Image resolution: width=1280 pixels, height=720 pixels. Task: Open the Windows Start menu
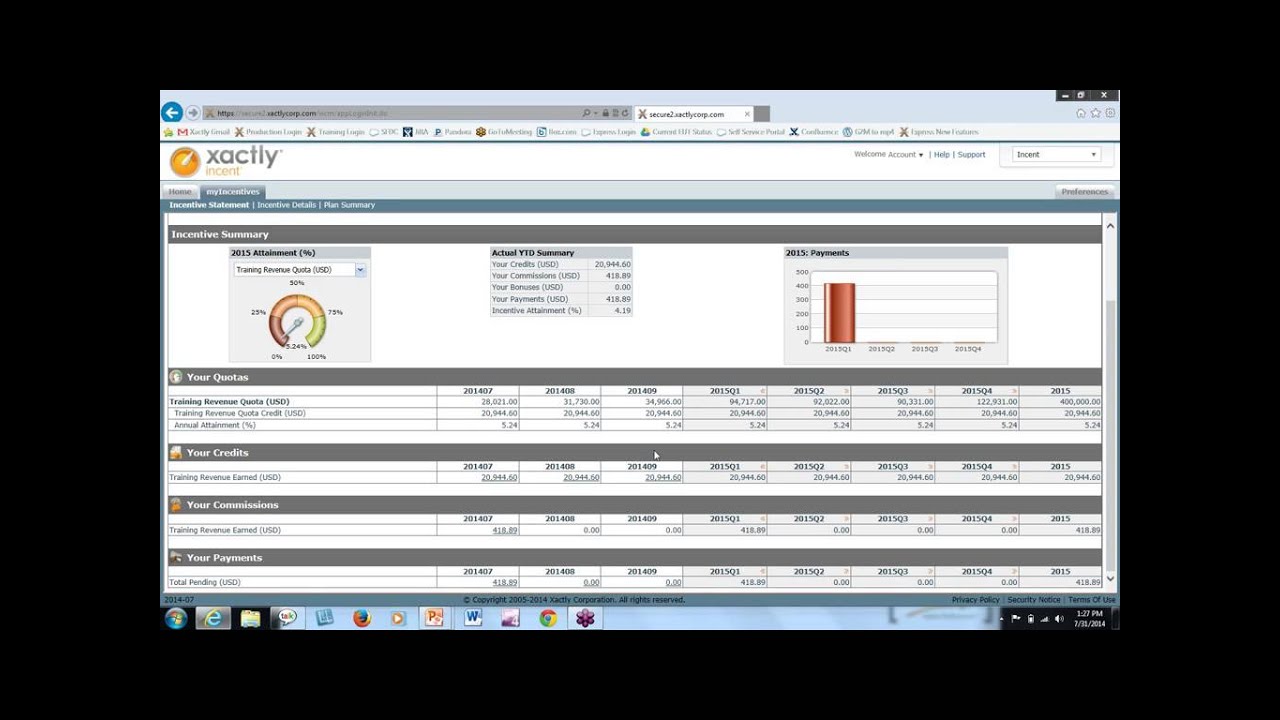(176, 618)
